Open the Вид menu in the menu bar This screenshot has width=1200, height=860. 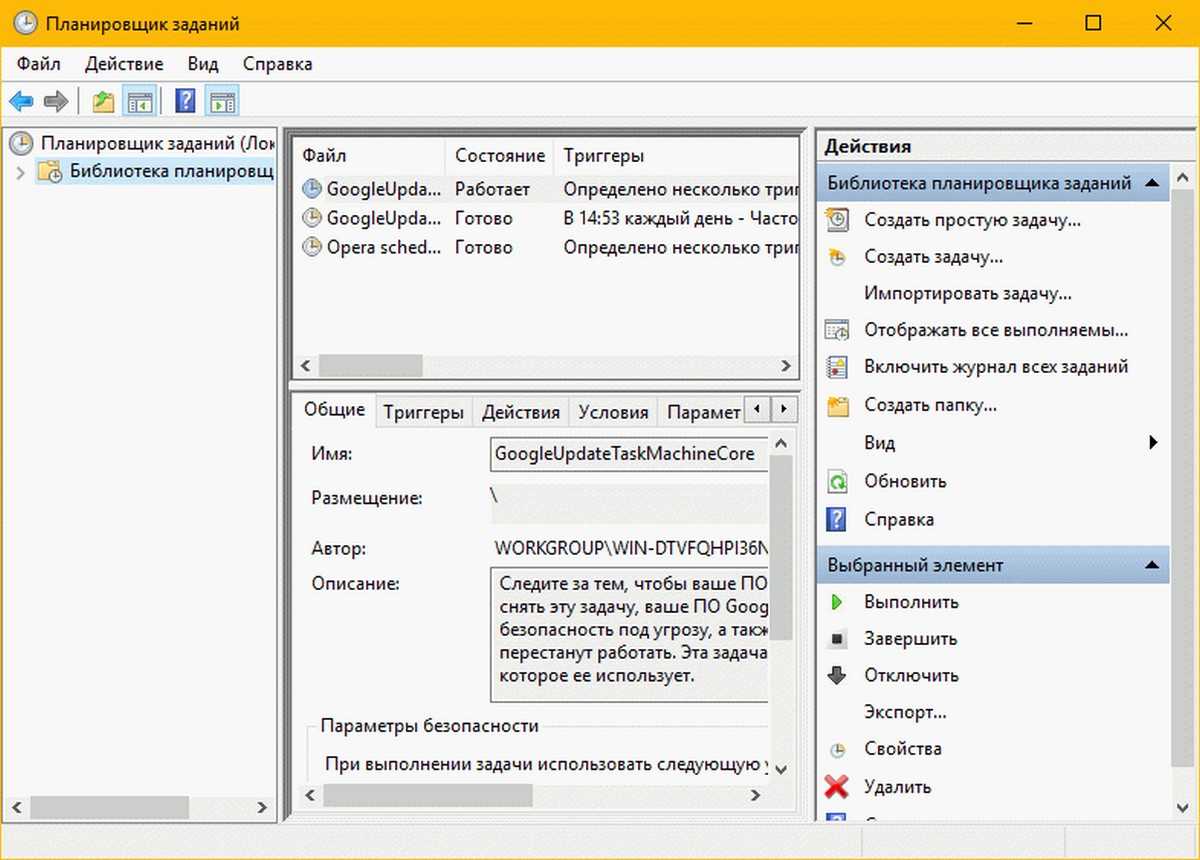(203, 64)
